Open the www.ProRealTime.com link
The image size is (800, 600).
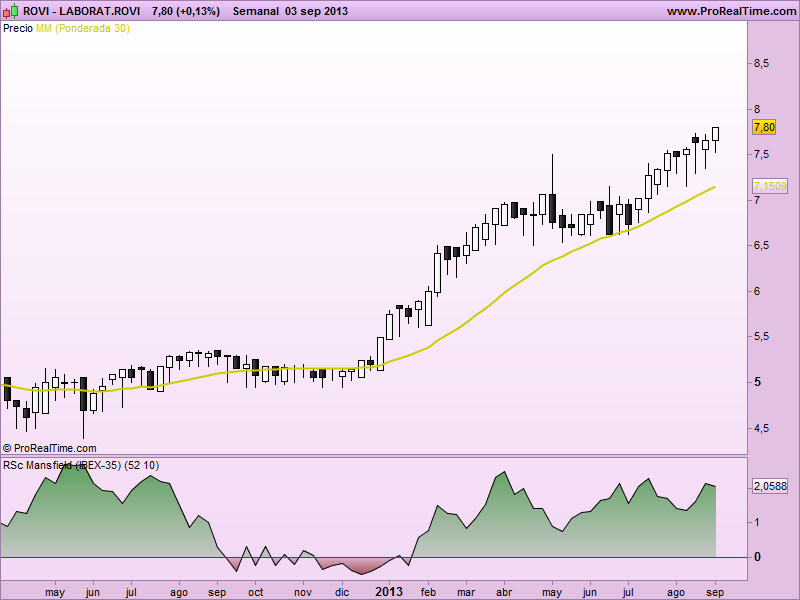click(x=732, y=11)
